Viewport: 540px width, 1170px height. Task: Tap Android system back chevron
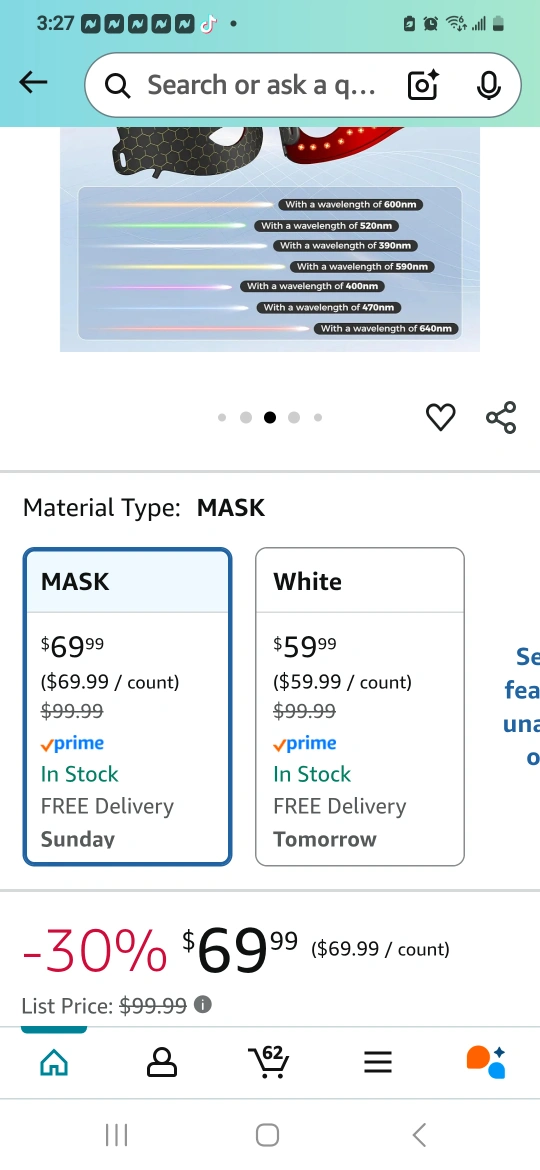[x=419, y=1135]
